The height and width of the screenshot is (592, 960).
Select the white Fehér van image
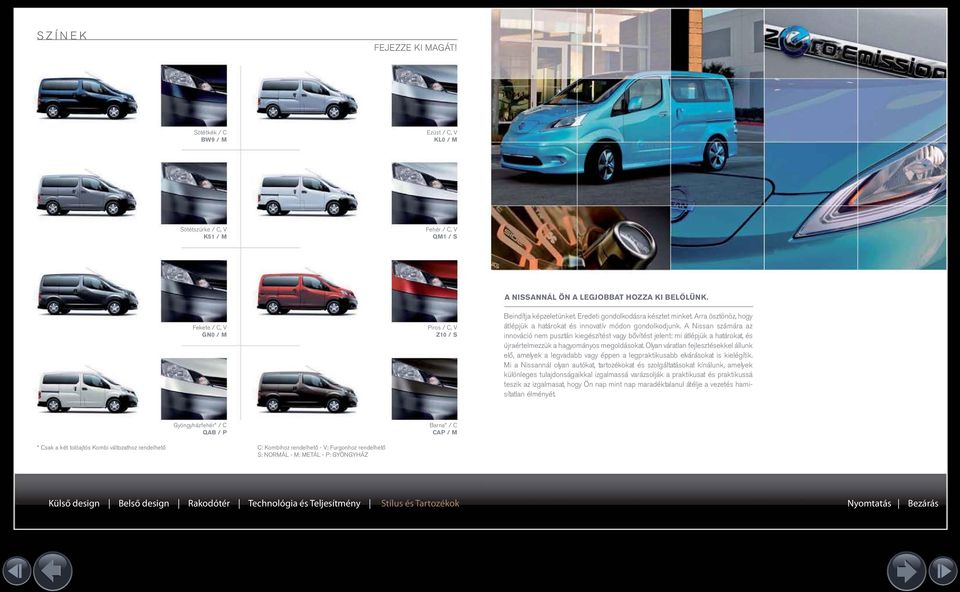[307, 194]
